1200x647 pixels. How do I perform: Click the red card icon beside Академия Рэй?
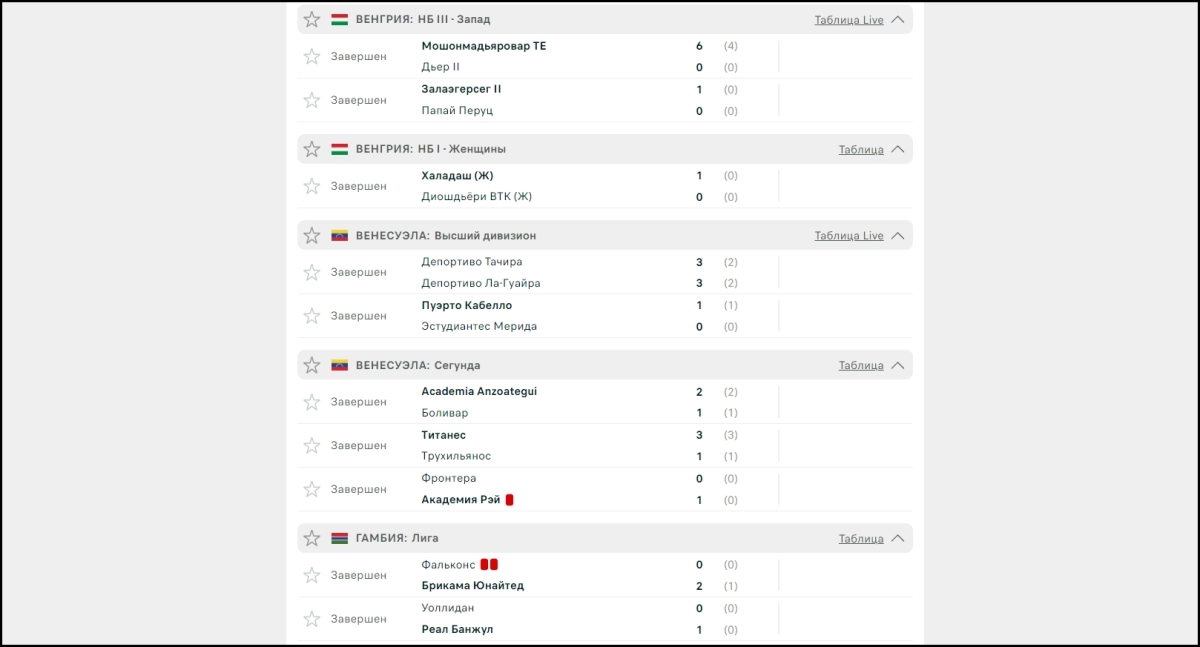(x=509, y=500)
